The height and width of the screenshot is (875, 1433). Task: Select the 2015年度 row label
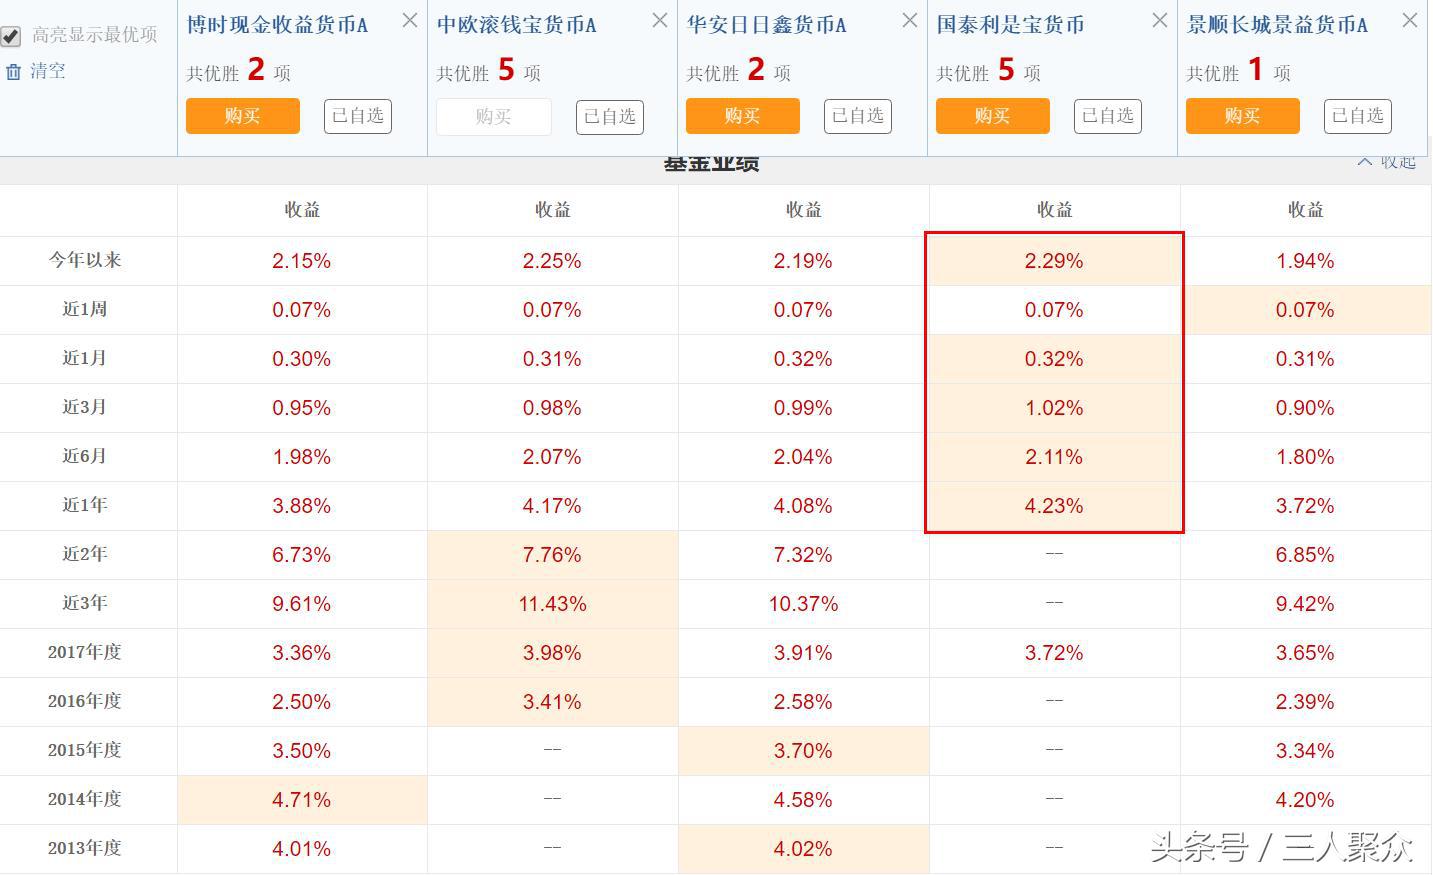point(85,750)
